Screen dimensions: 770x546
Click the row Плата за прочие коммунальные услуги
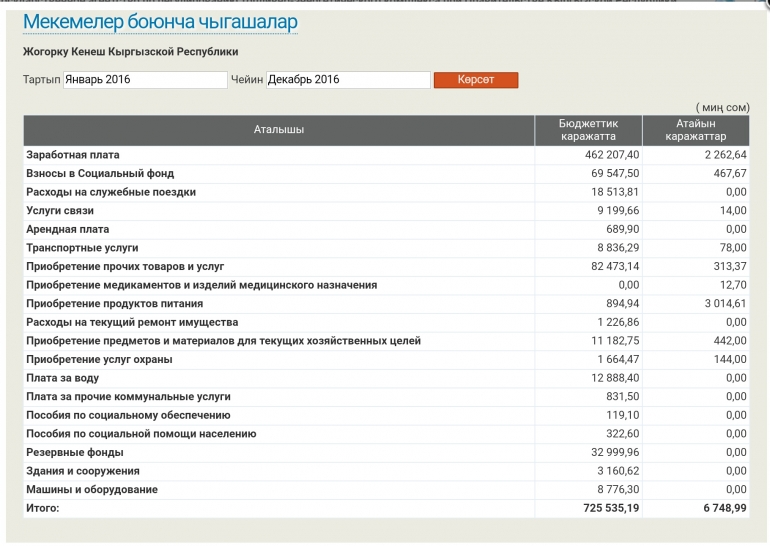pyautogui.click(x=386, y=397)
